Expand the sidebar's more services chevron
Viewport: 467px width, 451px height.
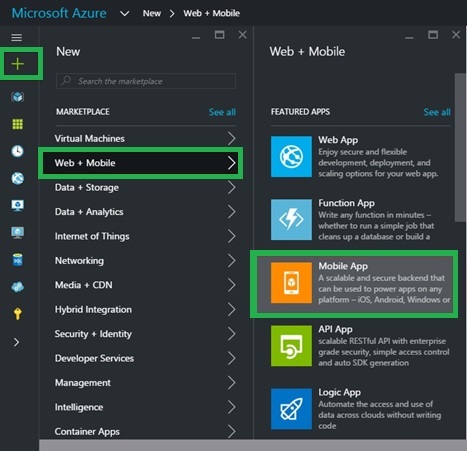tap(17, 342)
